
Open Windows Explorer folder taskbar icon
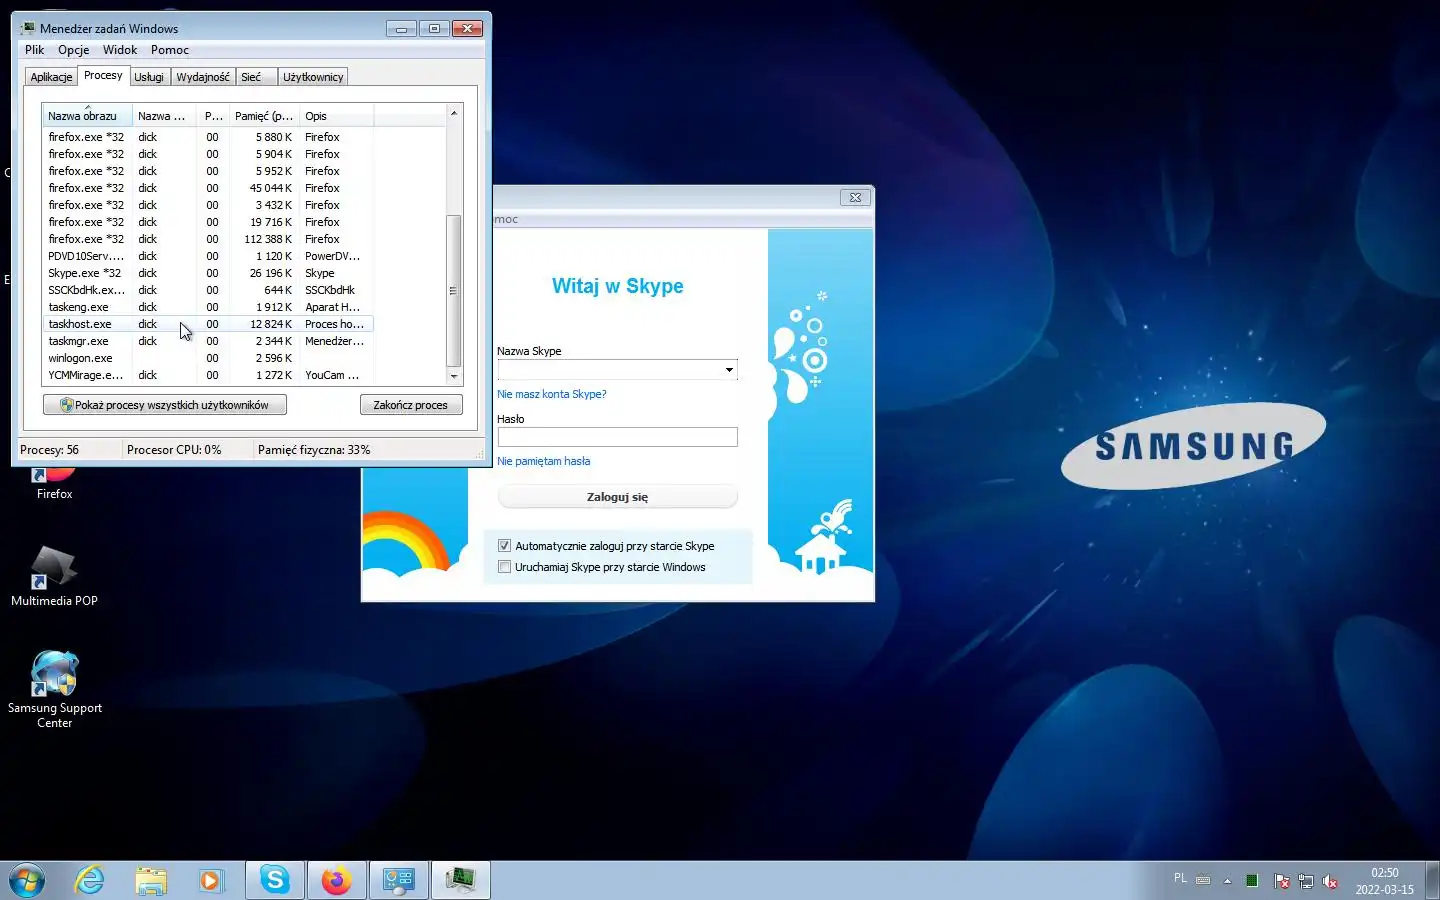point(151,880)
